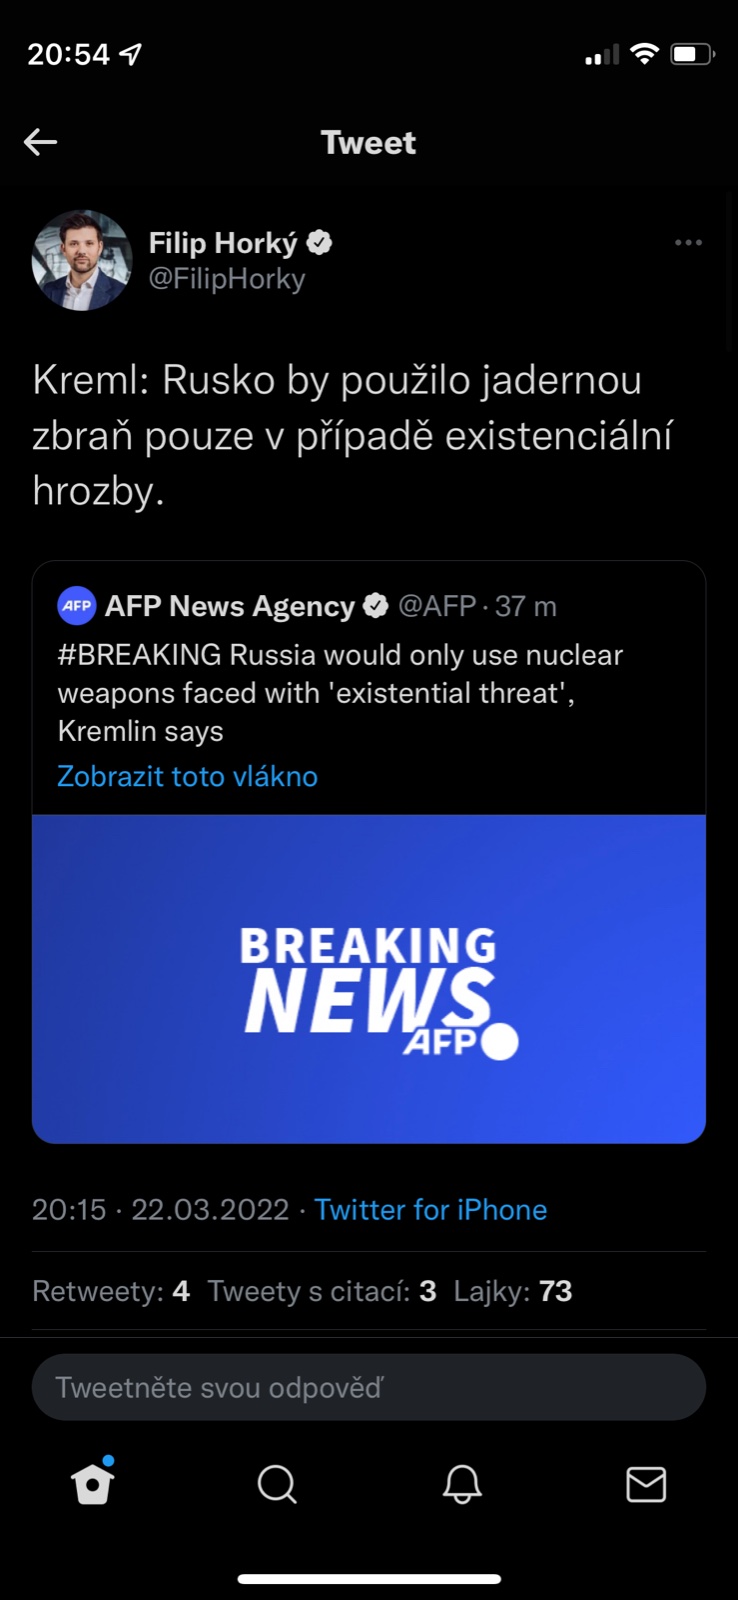
Task: Tap the reply field "Tweetněte svou odpověď"
Action: pyautogui.click(x=369, y=1387)
